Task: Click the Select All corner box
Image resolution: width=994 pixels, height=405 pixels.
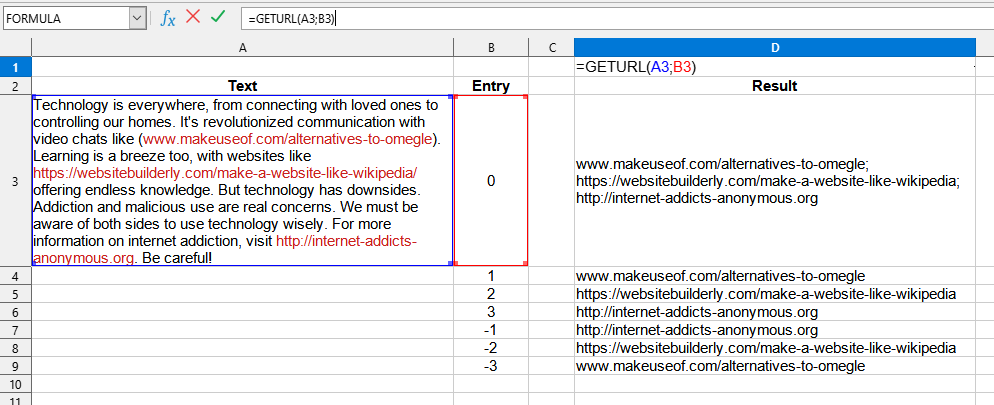Action: pyautogui.click(x=15, y=47)
